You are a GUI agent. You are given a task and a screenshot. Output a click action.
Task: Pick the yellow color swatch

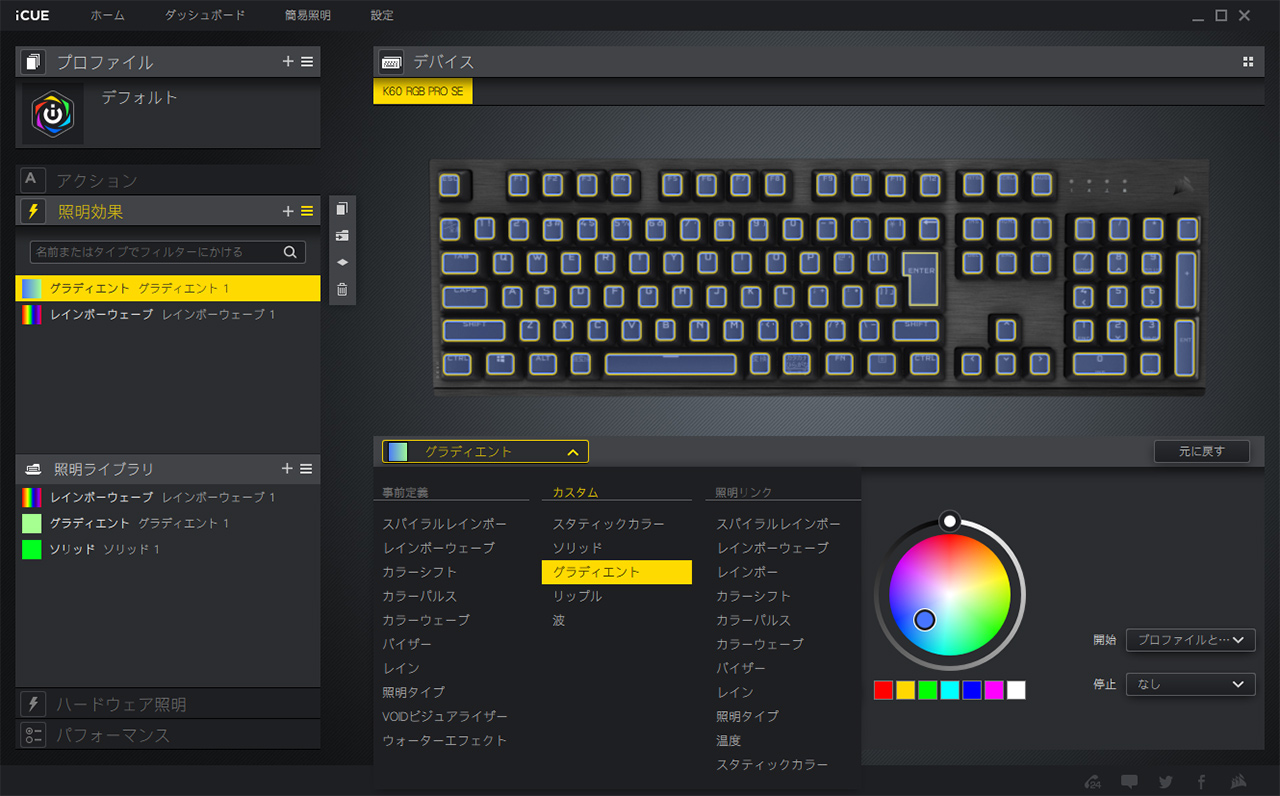(905, 690)
